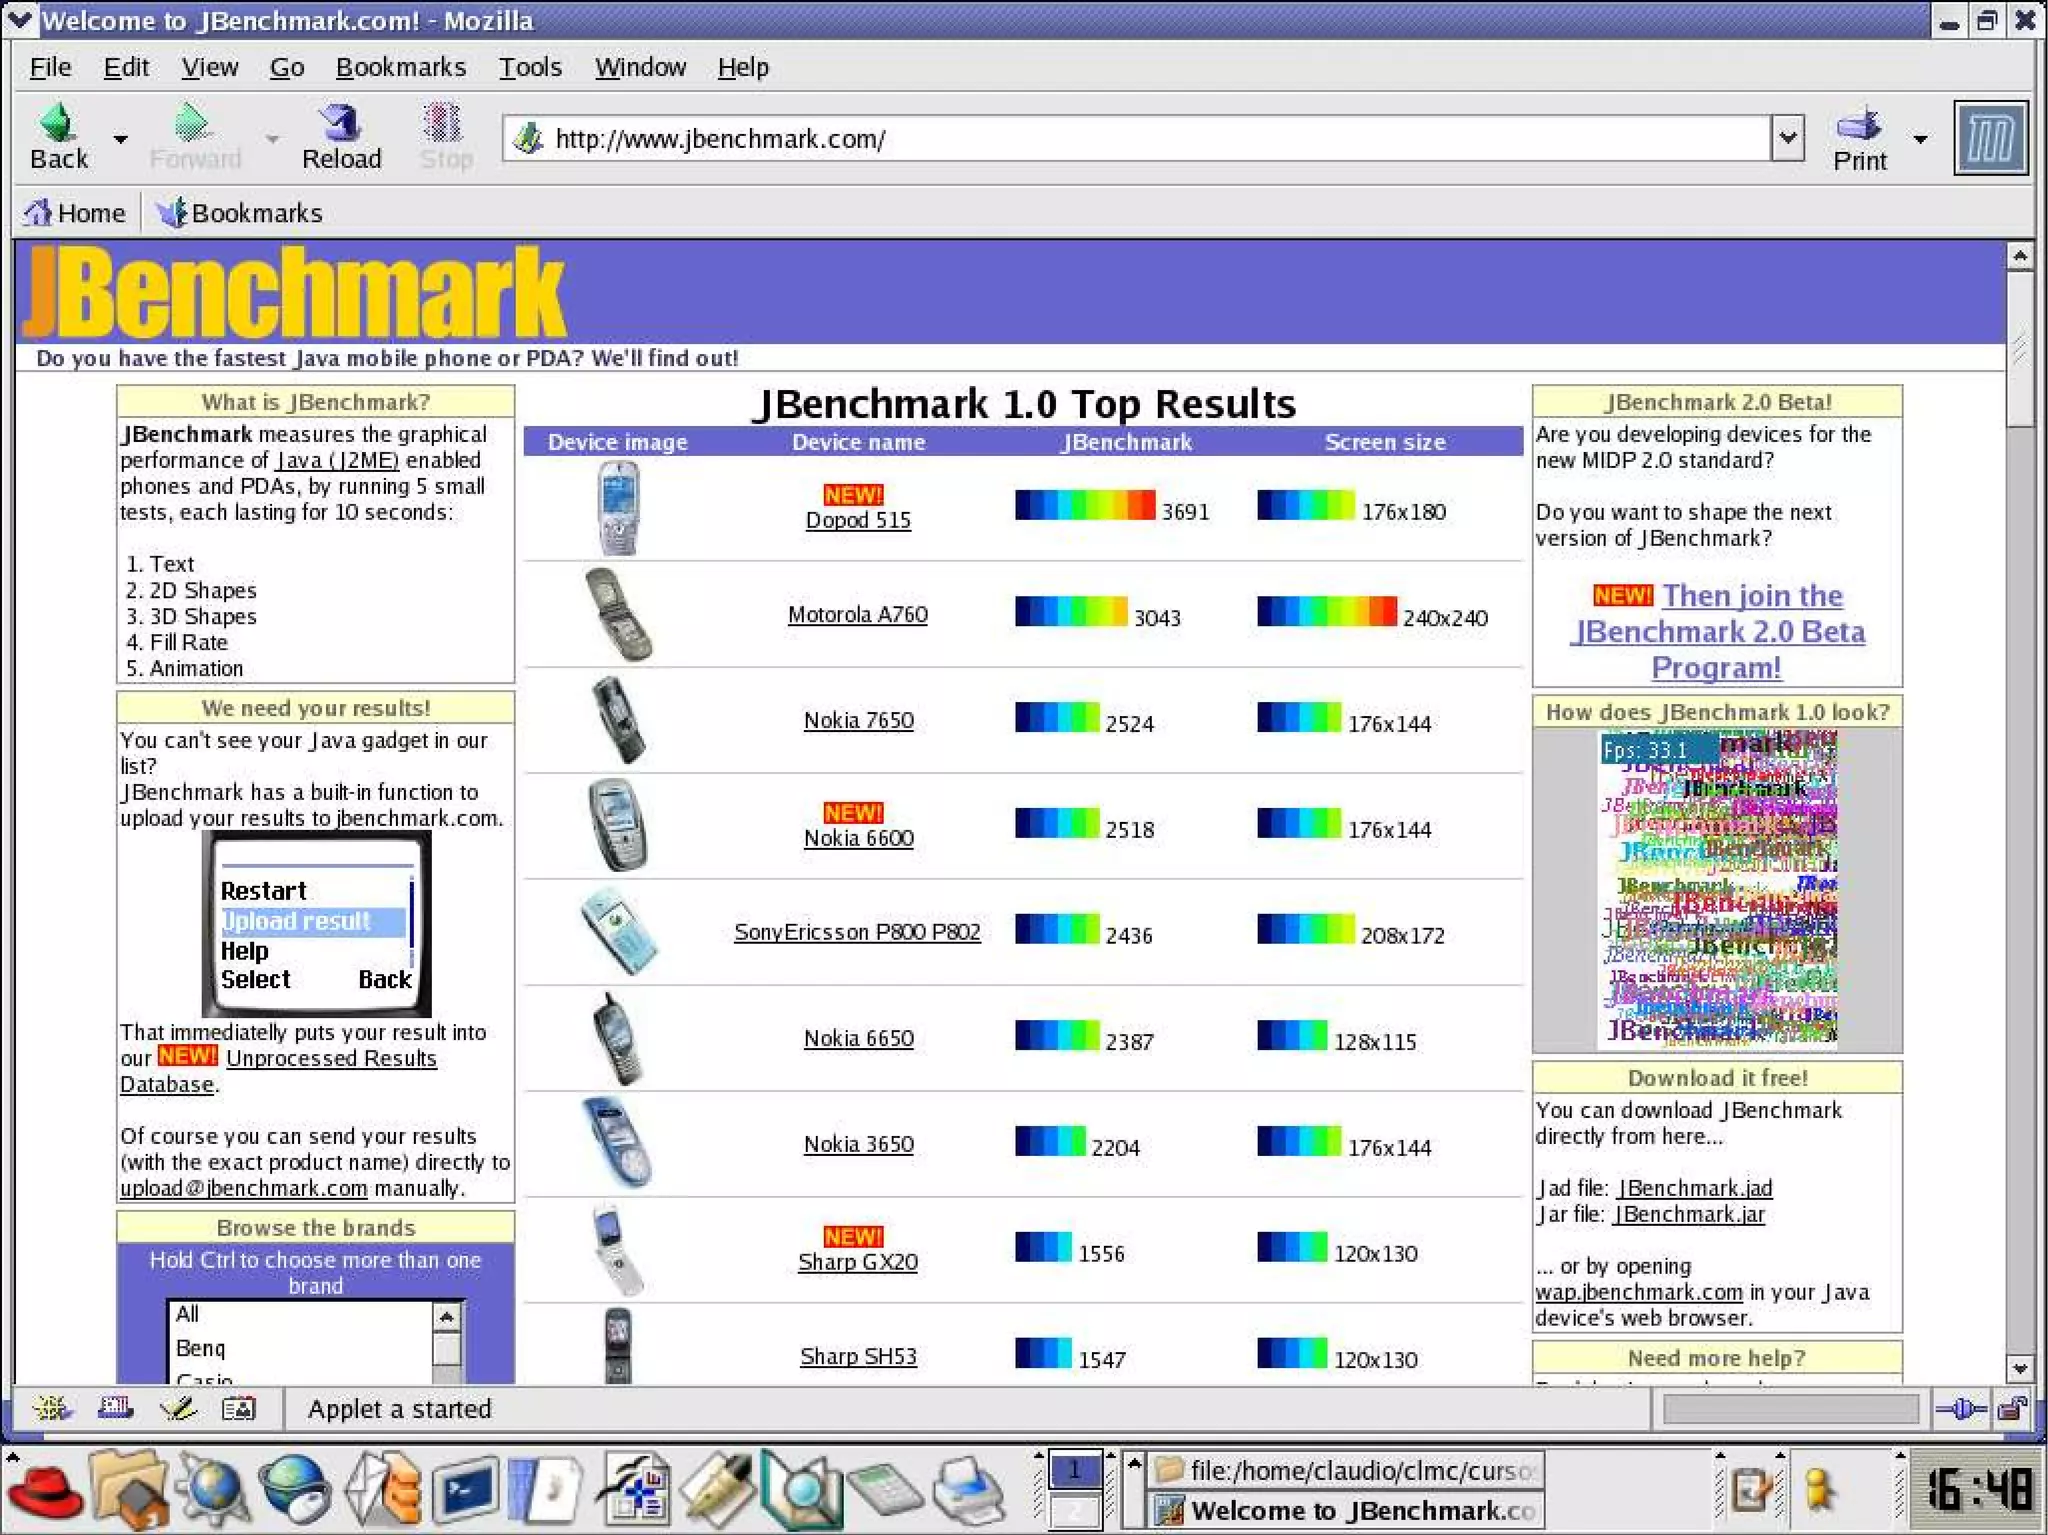Screen dimensions: 2048x1535
Task: Click the Mozilla throbber logo icon
Action: 1990,139
